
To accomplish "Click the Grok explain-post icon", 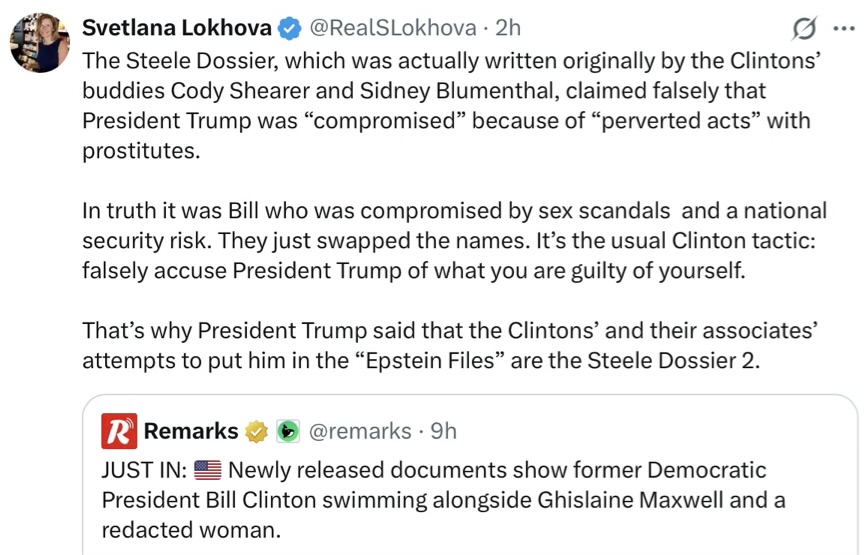I will click(802, 30).
